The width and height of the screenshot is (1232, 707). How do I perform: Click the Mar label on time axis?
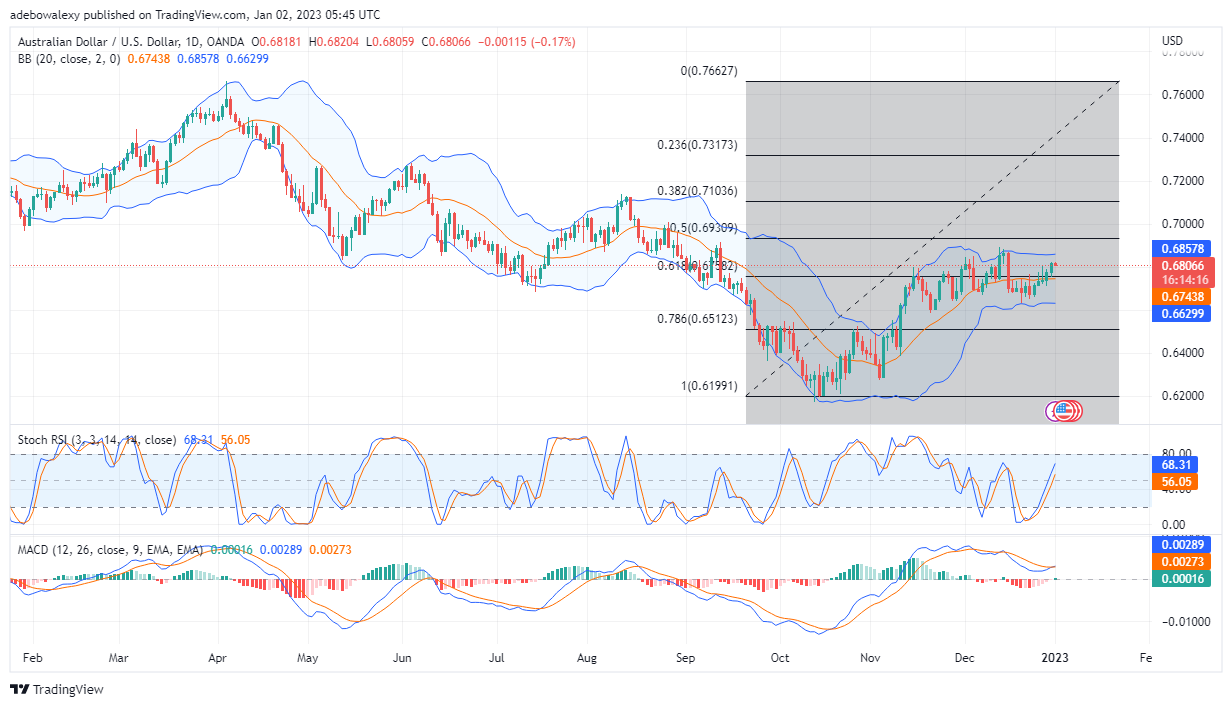(118, 659)
